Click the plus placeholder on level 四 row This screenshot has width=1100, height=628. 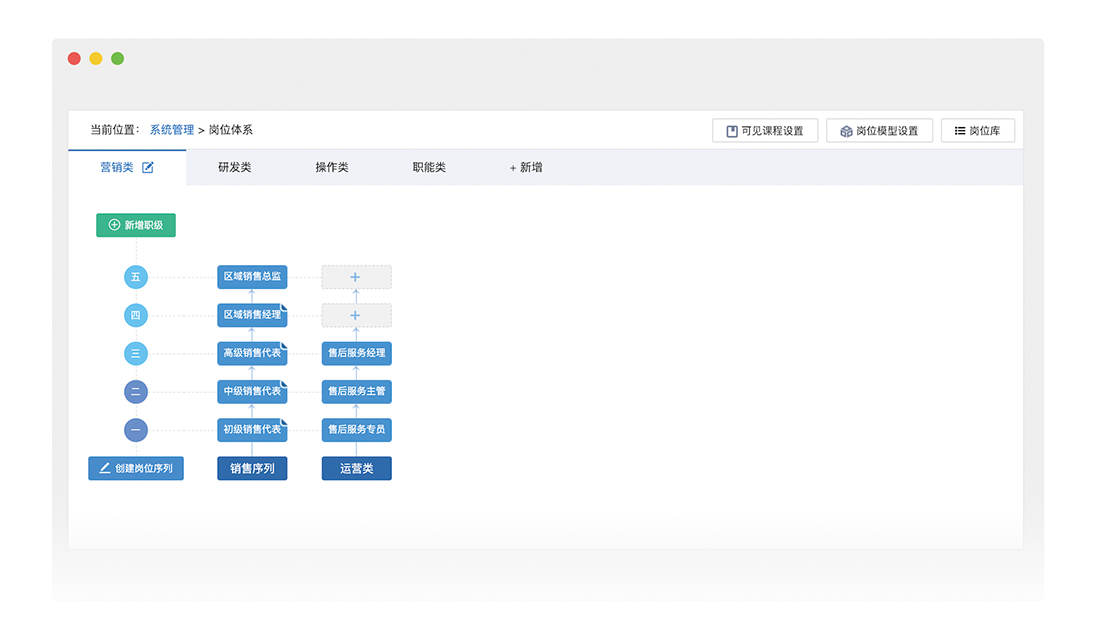pos(356,316)
